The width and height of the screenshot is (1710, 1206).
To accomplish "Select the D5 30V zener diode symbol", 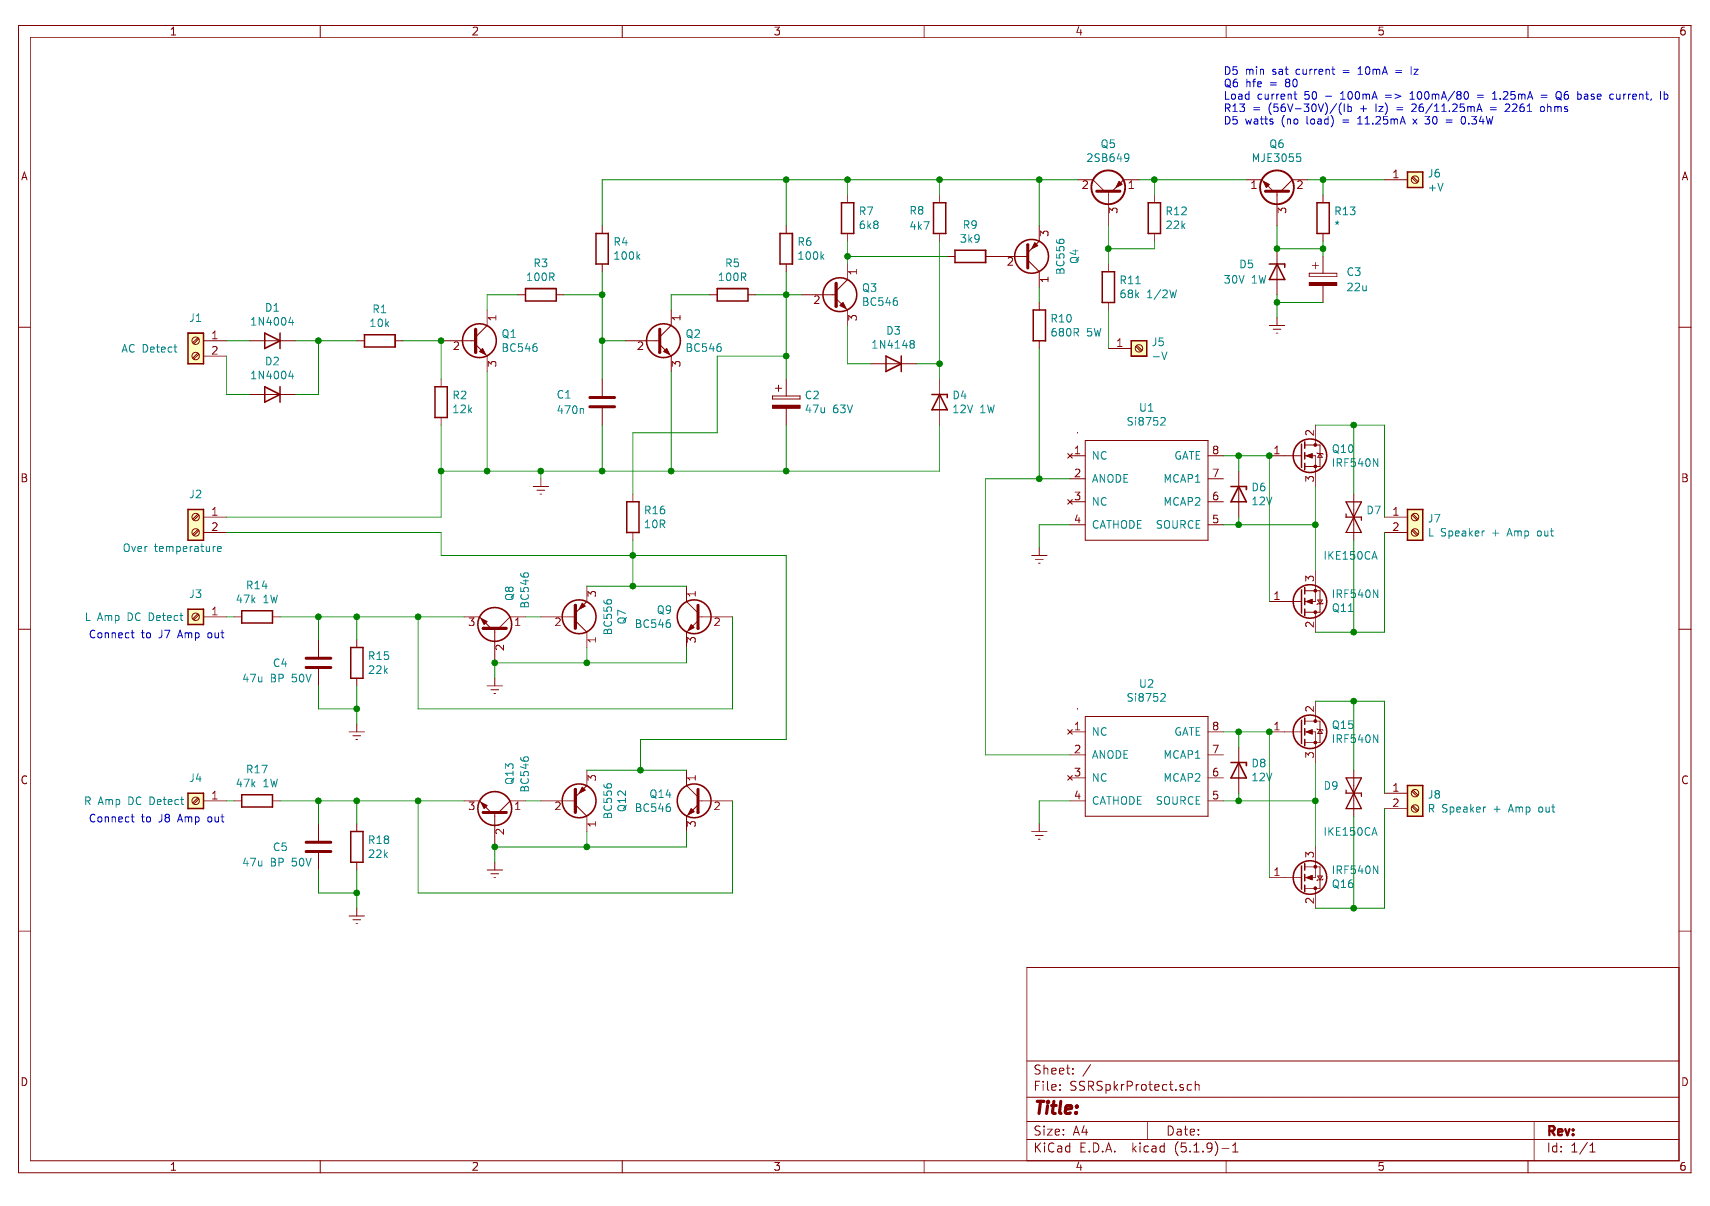I will (x=1277, y=272).
